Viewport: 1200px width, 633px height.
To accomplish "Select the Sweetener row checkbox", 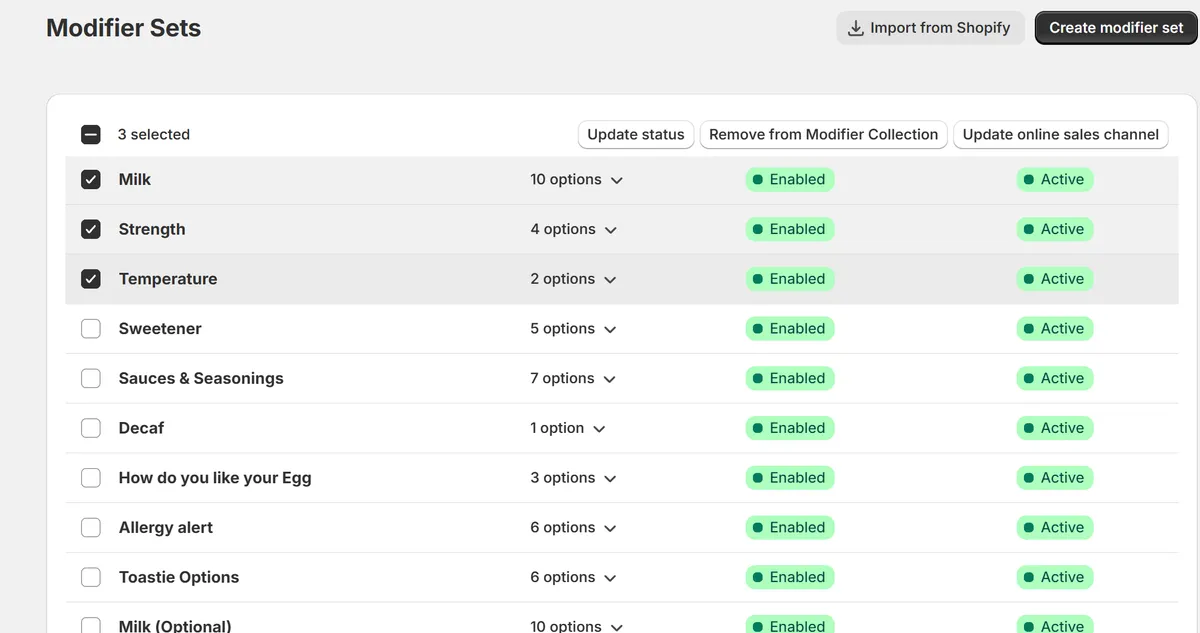I will [90, 329].
